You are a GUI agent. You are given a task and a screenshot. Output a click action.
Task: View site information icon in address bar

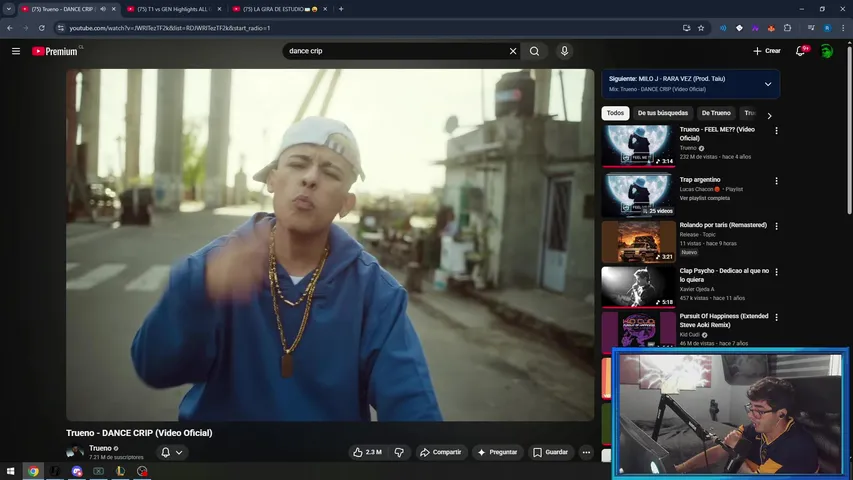click(x=60, y=28)
